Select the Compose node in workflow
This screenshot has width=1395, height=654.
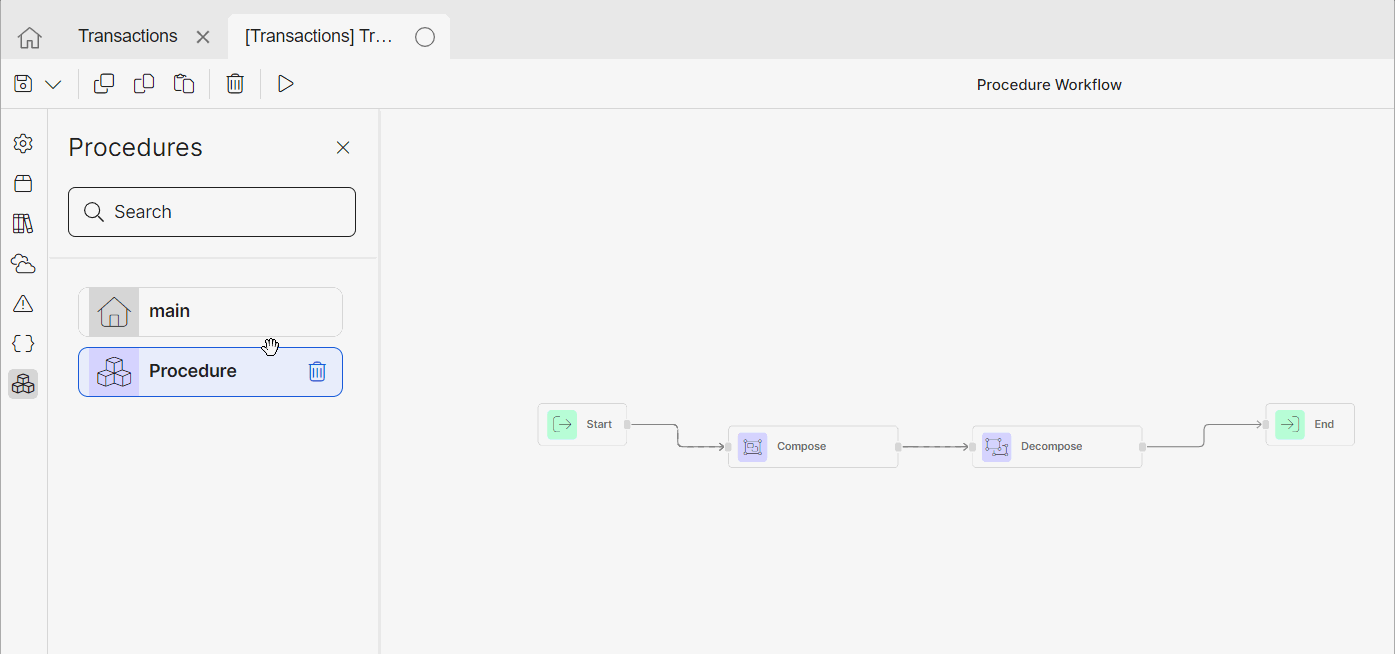[x=813, y=447]
